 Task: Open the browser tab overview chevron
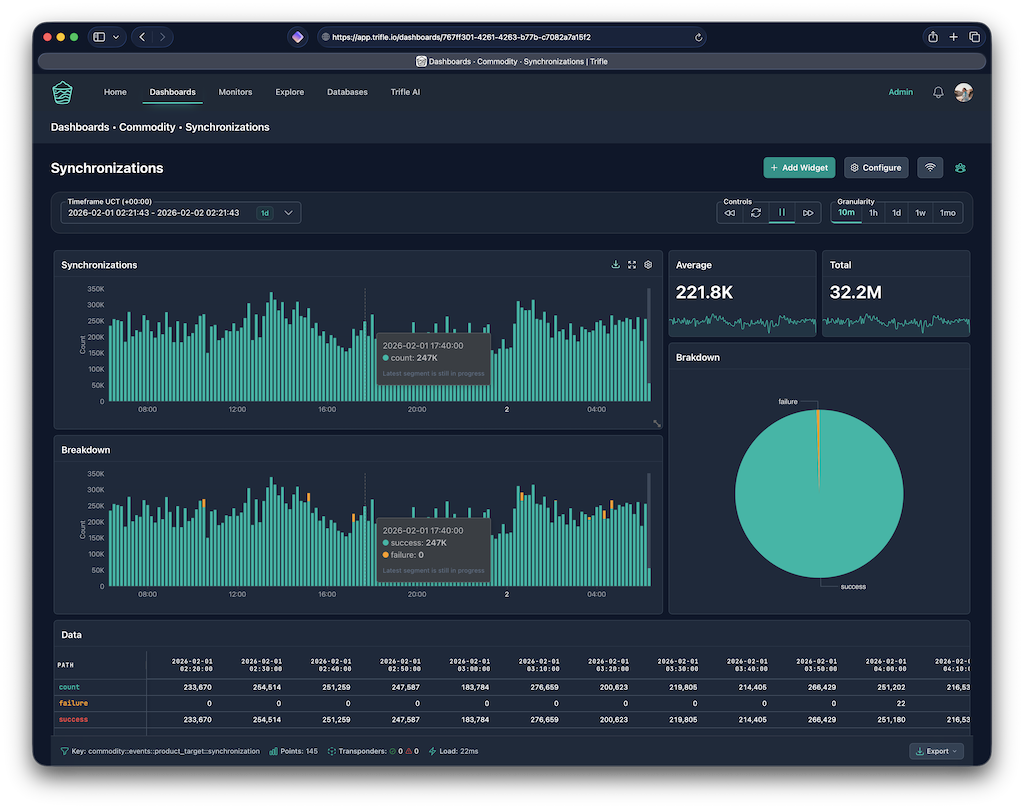pyautogui.click(x=118, y=36)
